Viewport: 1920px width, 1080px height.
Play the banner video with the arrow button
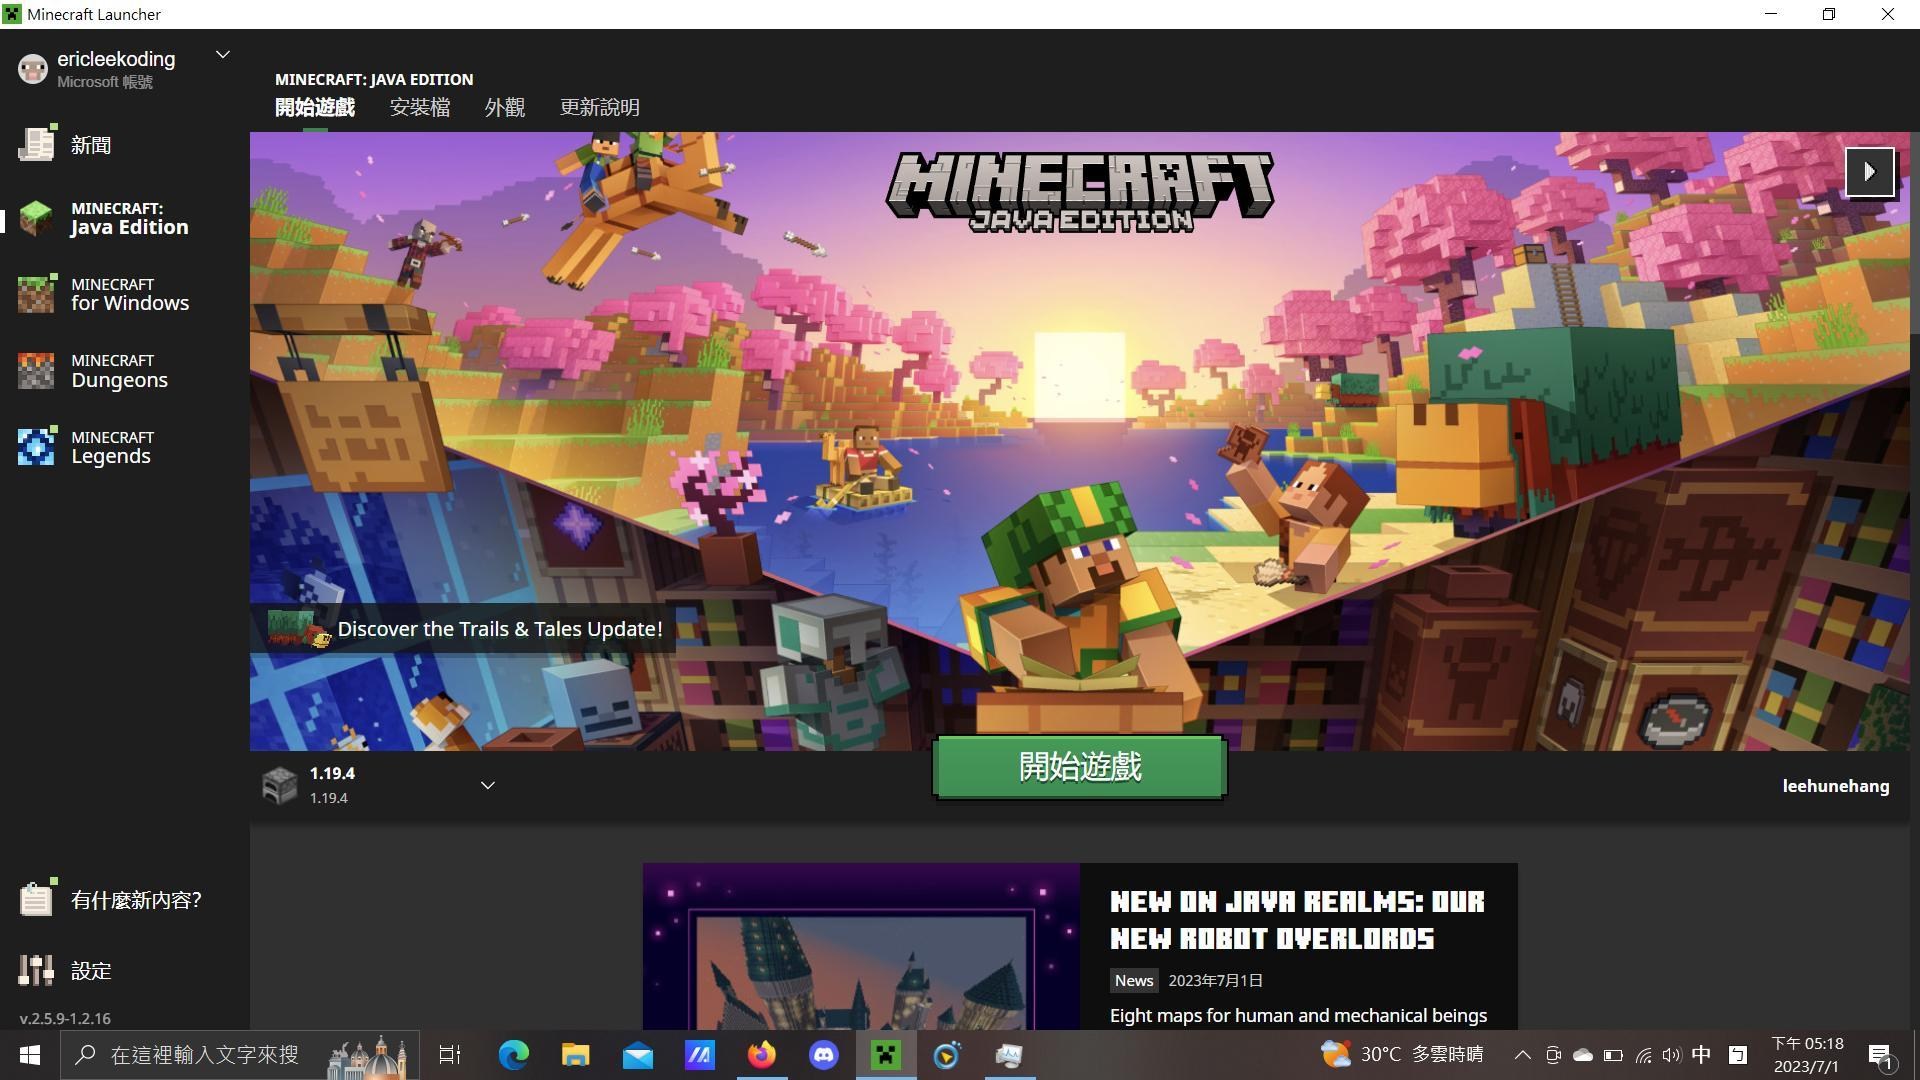point(1869,172)
